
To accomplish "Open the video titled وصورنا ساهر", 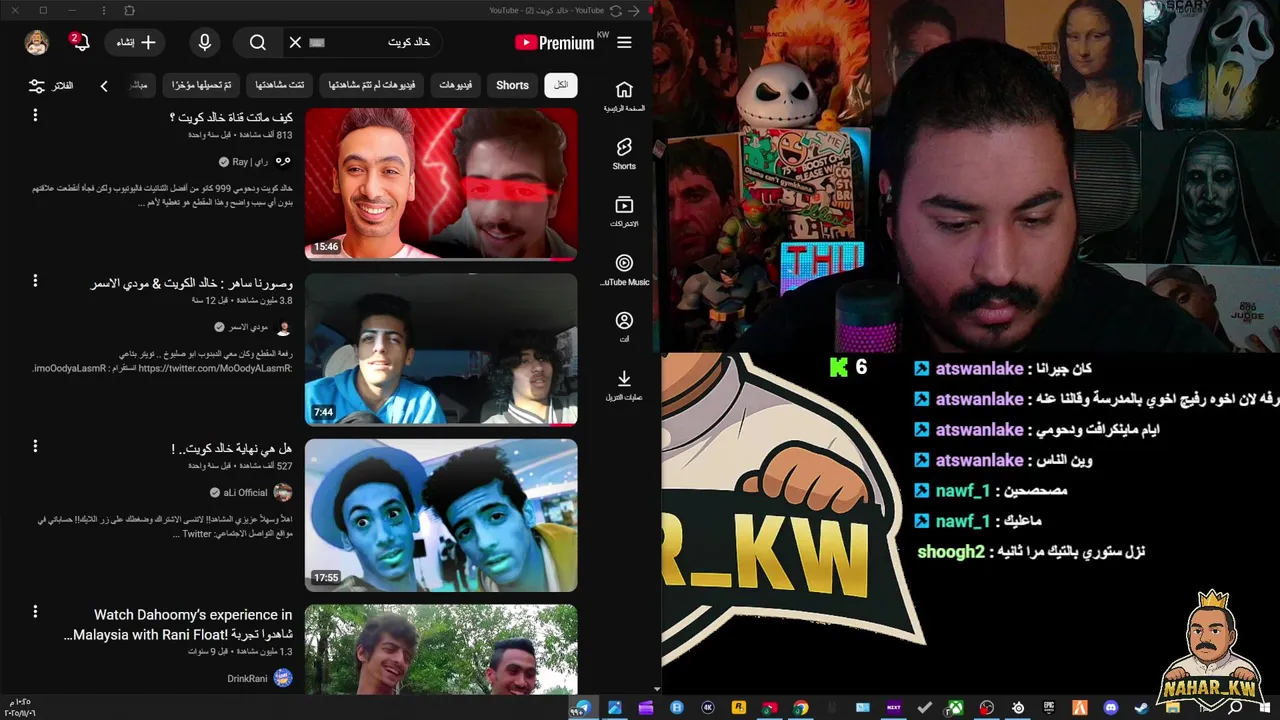I will click(x=192, y=283).
